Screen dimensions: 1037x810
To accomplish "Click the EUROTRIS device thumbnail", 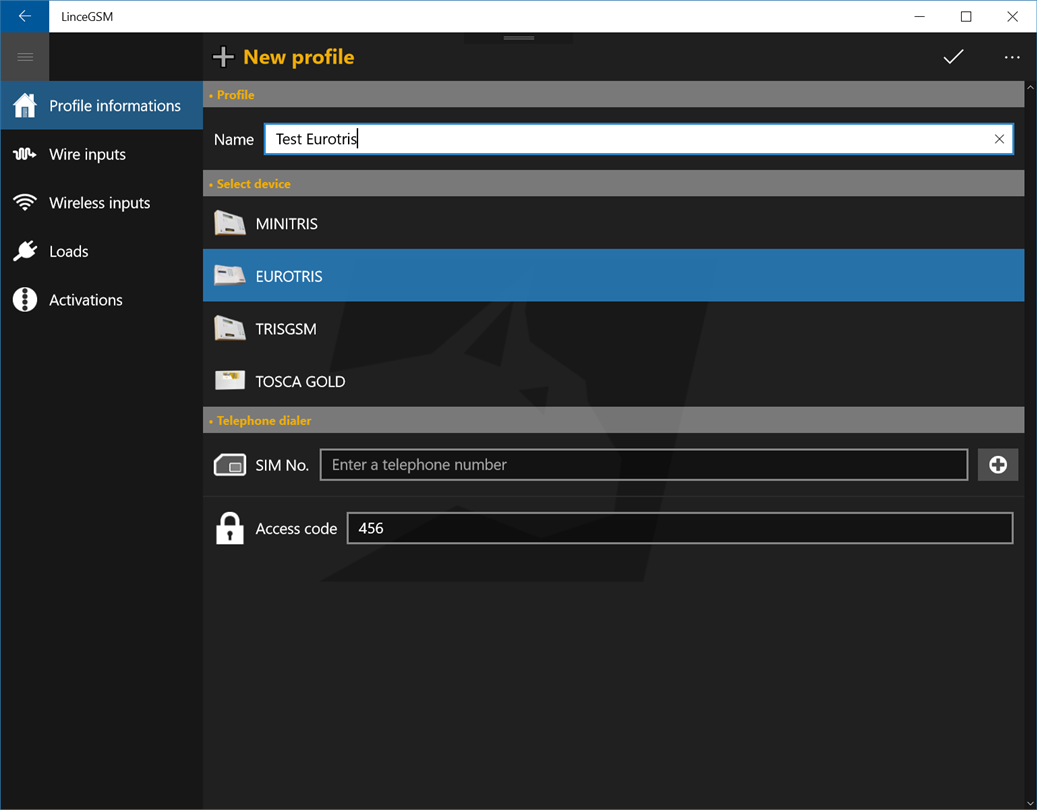I will [x=229, y=276].
